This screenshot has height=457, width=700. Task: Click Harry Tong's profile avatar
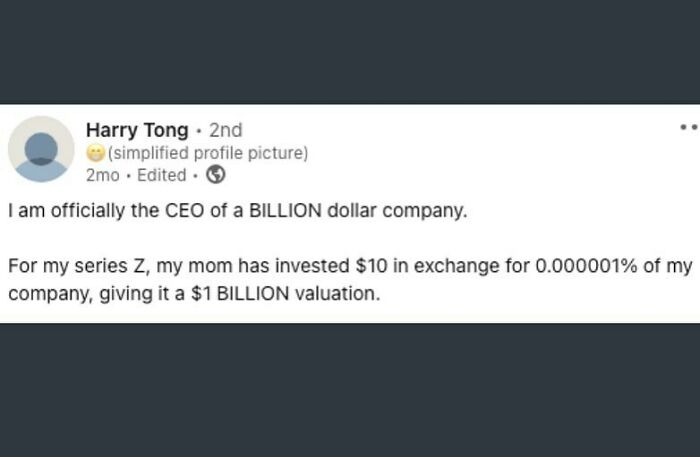click(41, 149)
